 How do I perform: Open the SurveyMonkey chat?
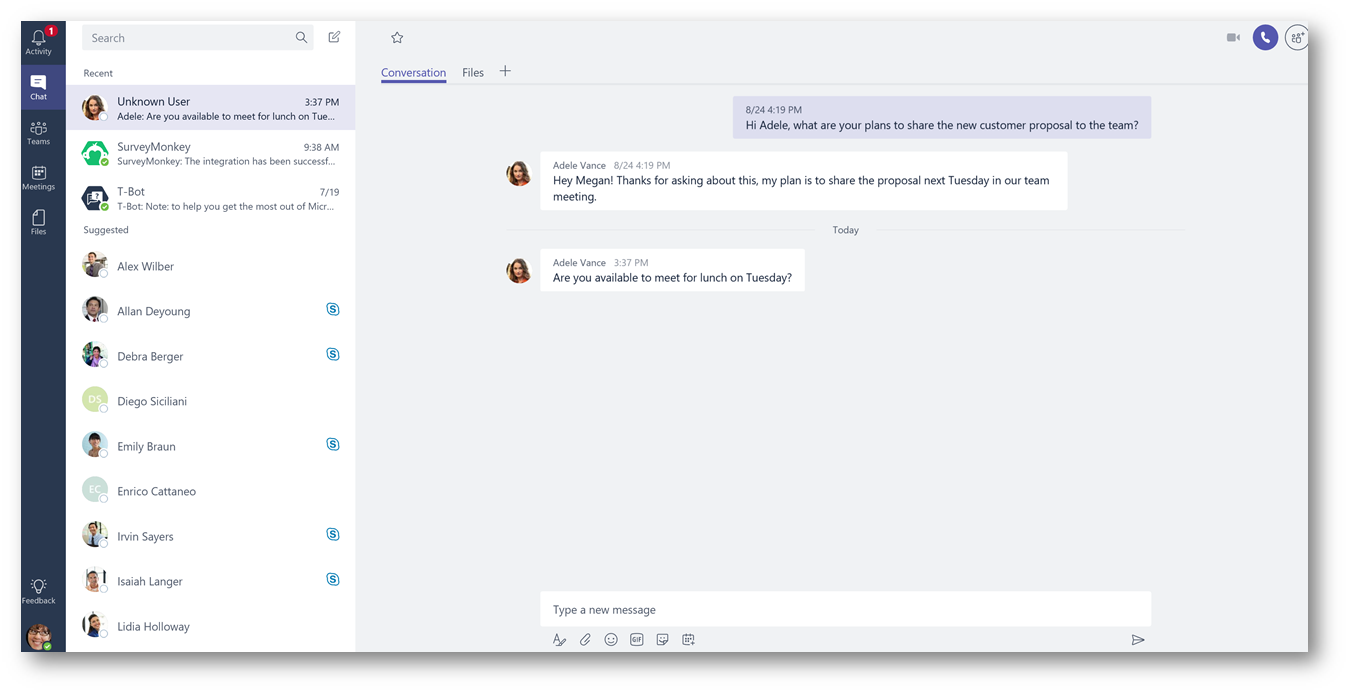(211, 153)
